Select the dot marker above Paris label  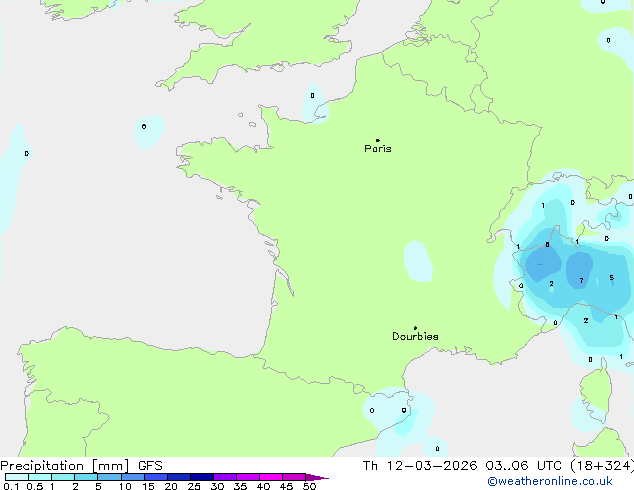[378, 140]
